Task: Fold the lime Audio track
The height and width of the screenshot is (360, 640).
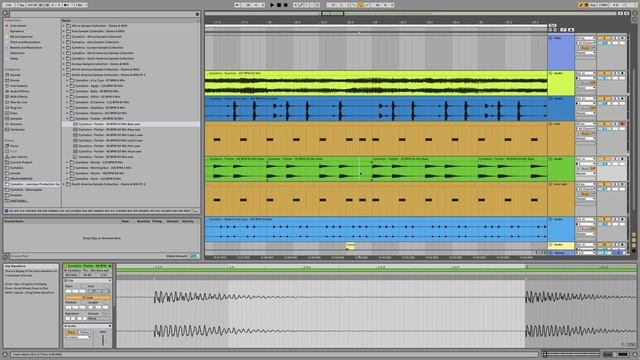Action: [551, 73]
